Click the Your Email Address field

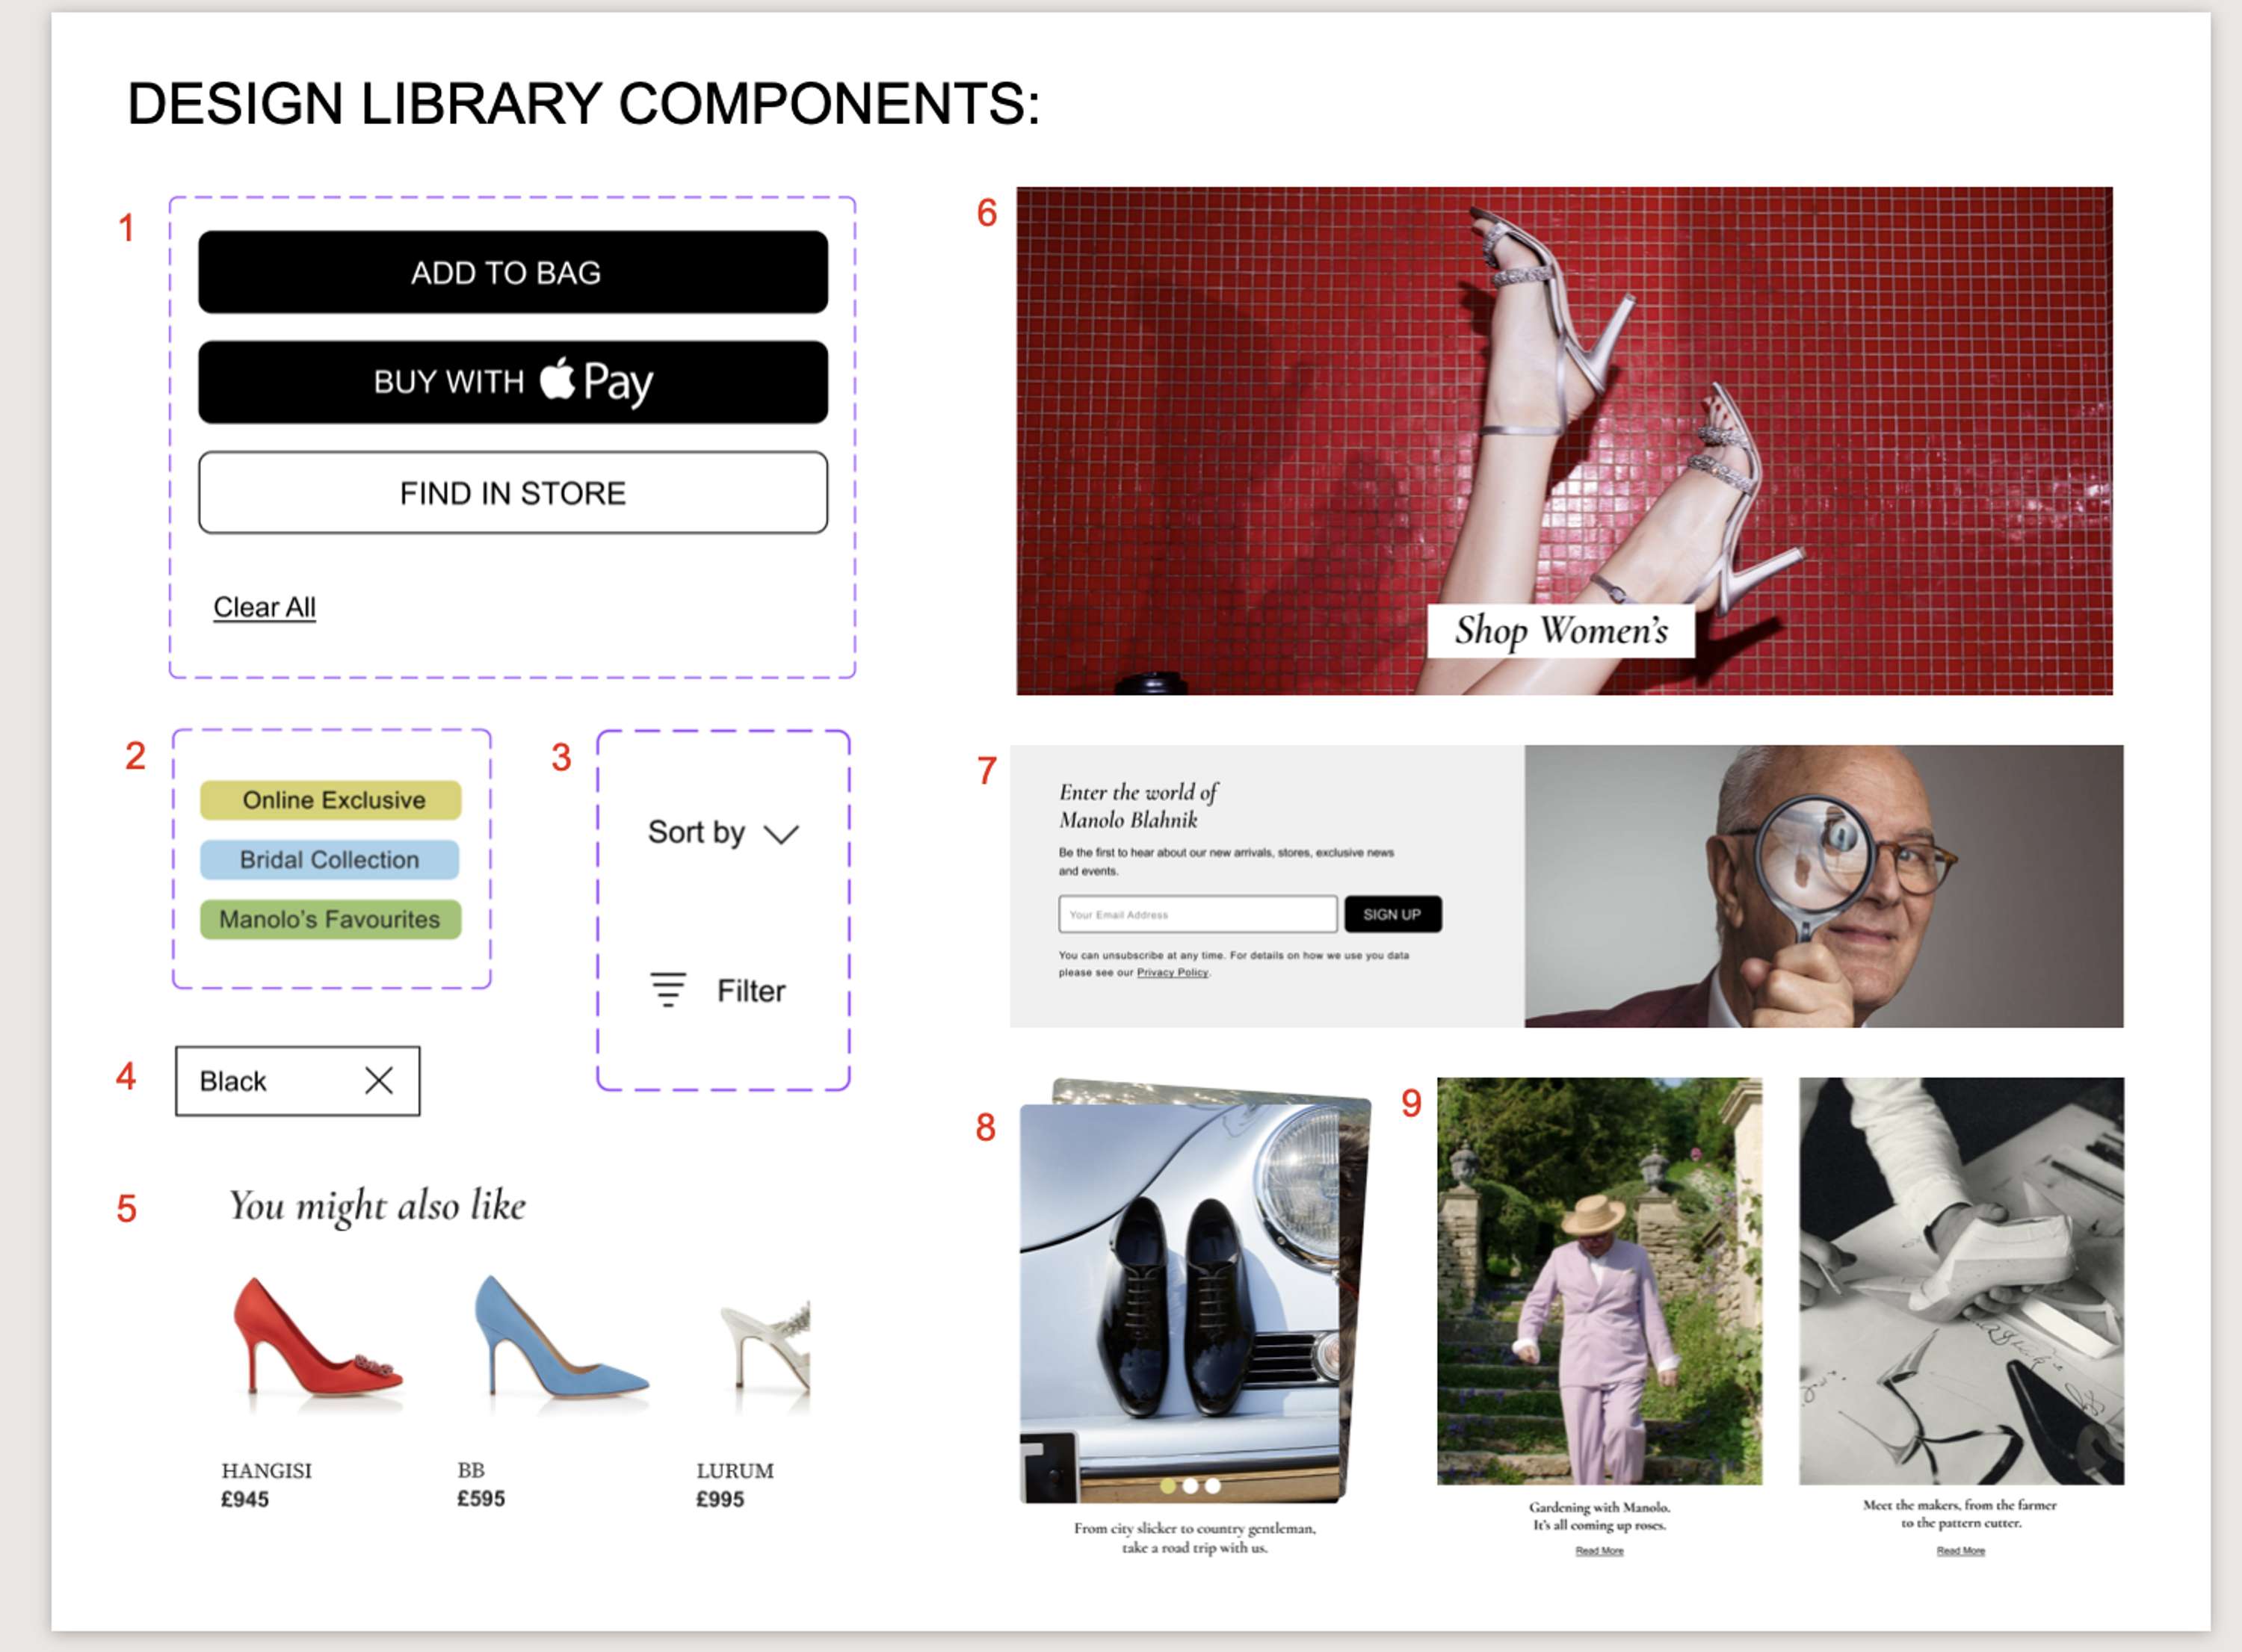tap(1198, 914)
